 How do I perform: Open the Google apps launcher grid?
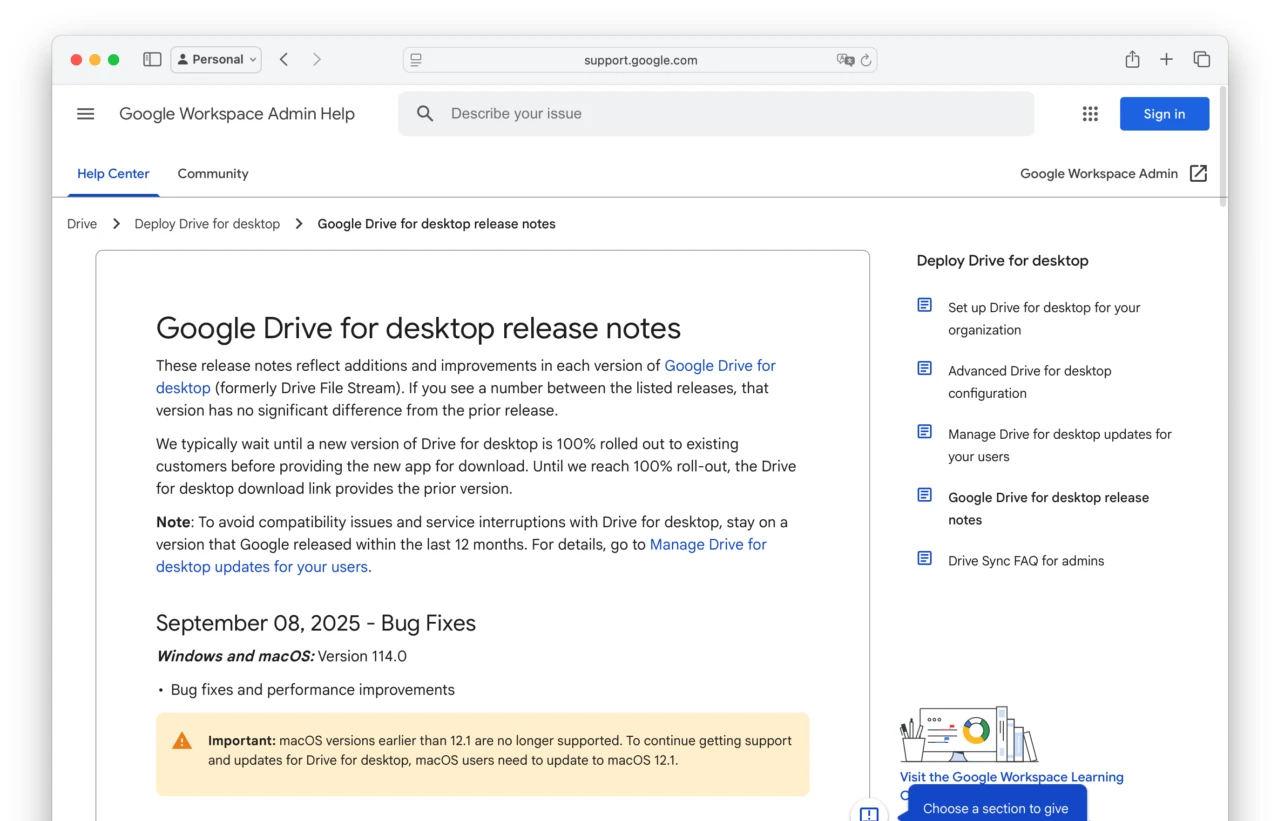tap(1090, 113)
